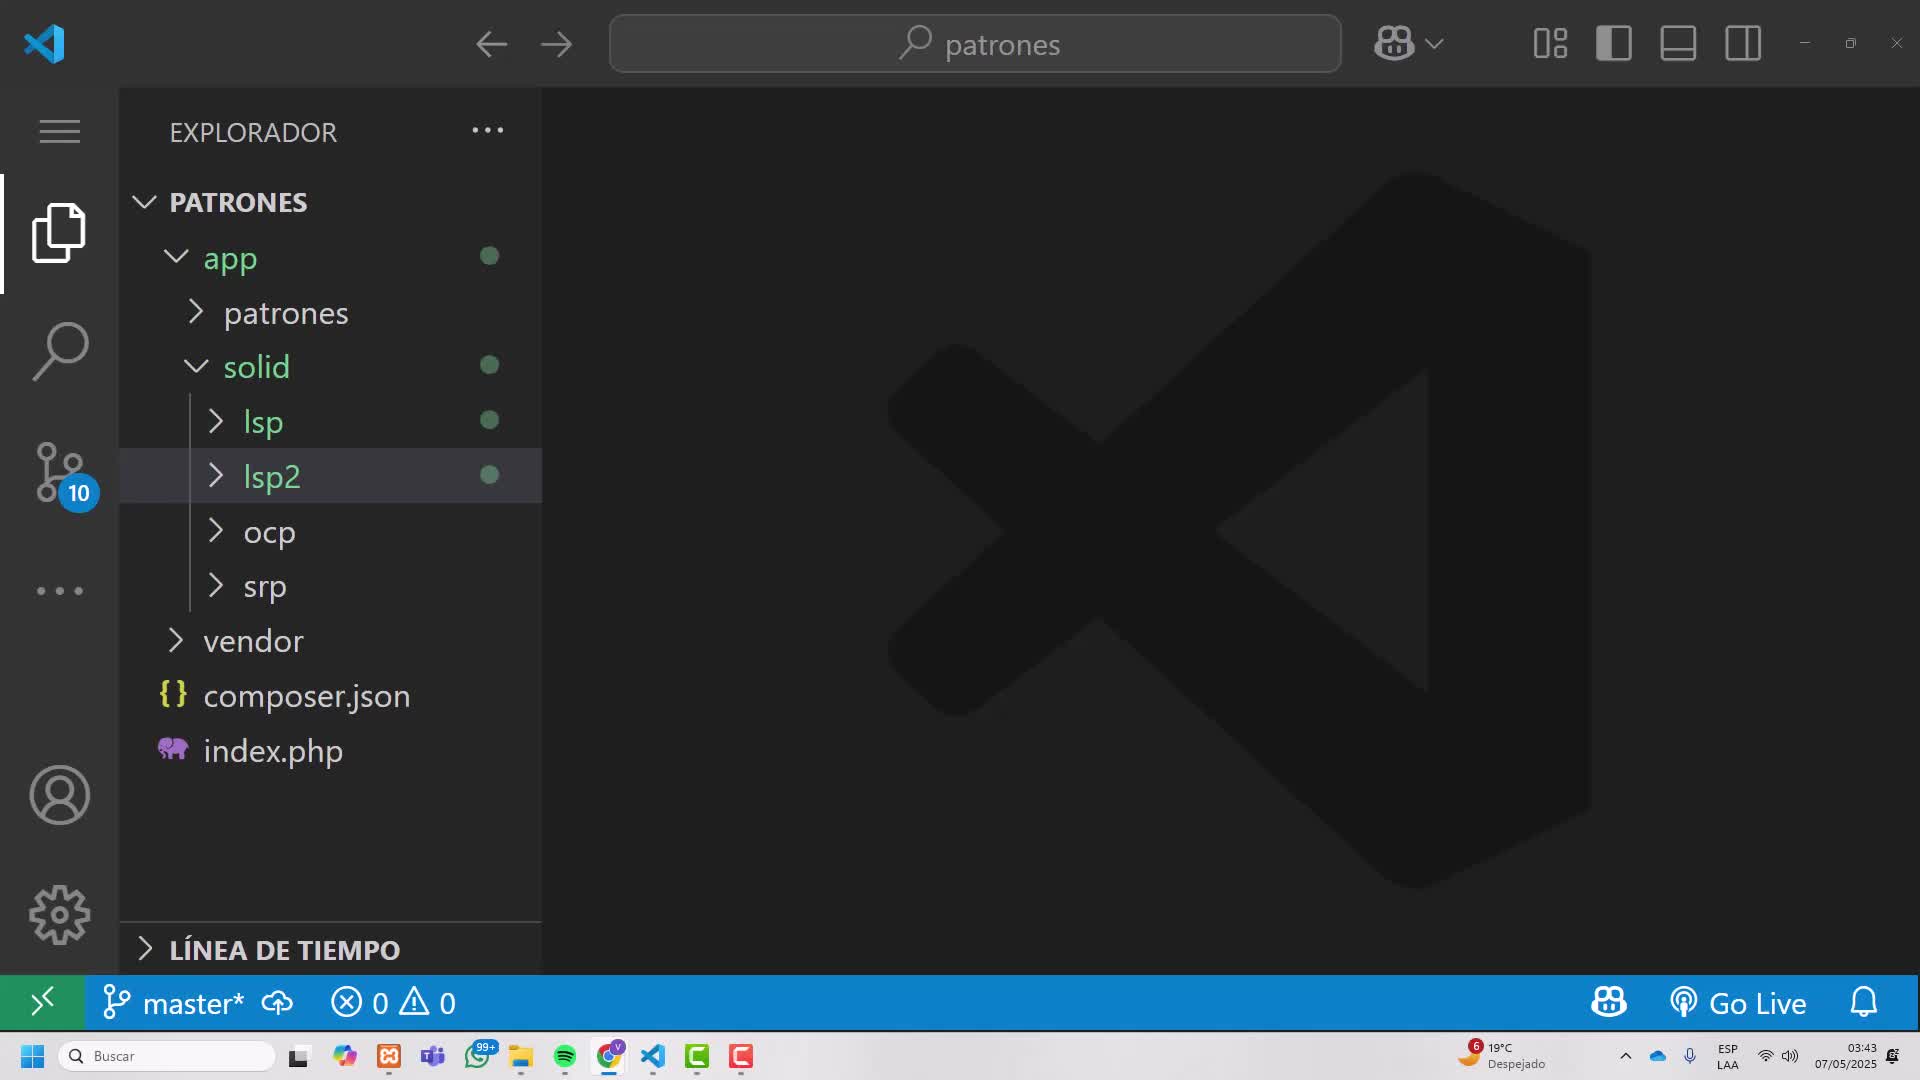Open Windows Start menu
Image resolution: width=1920 pixels, height=1080 pixels.
[x=32, y=1056]
